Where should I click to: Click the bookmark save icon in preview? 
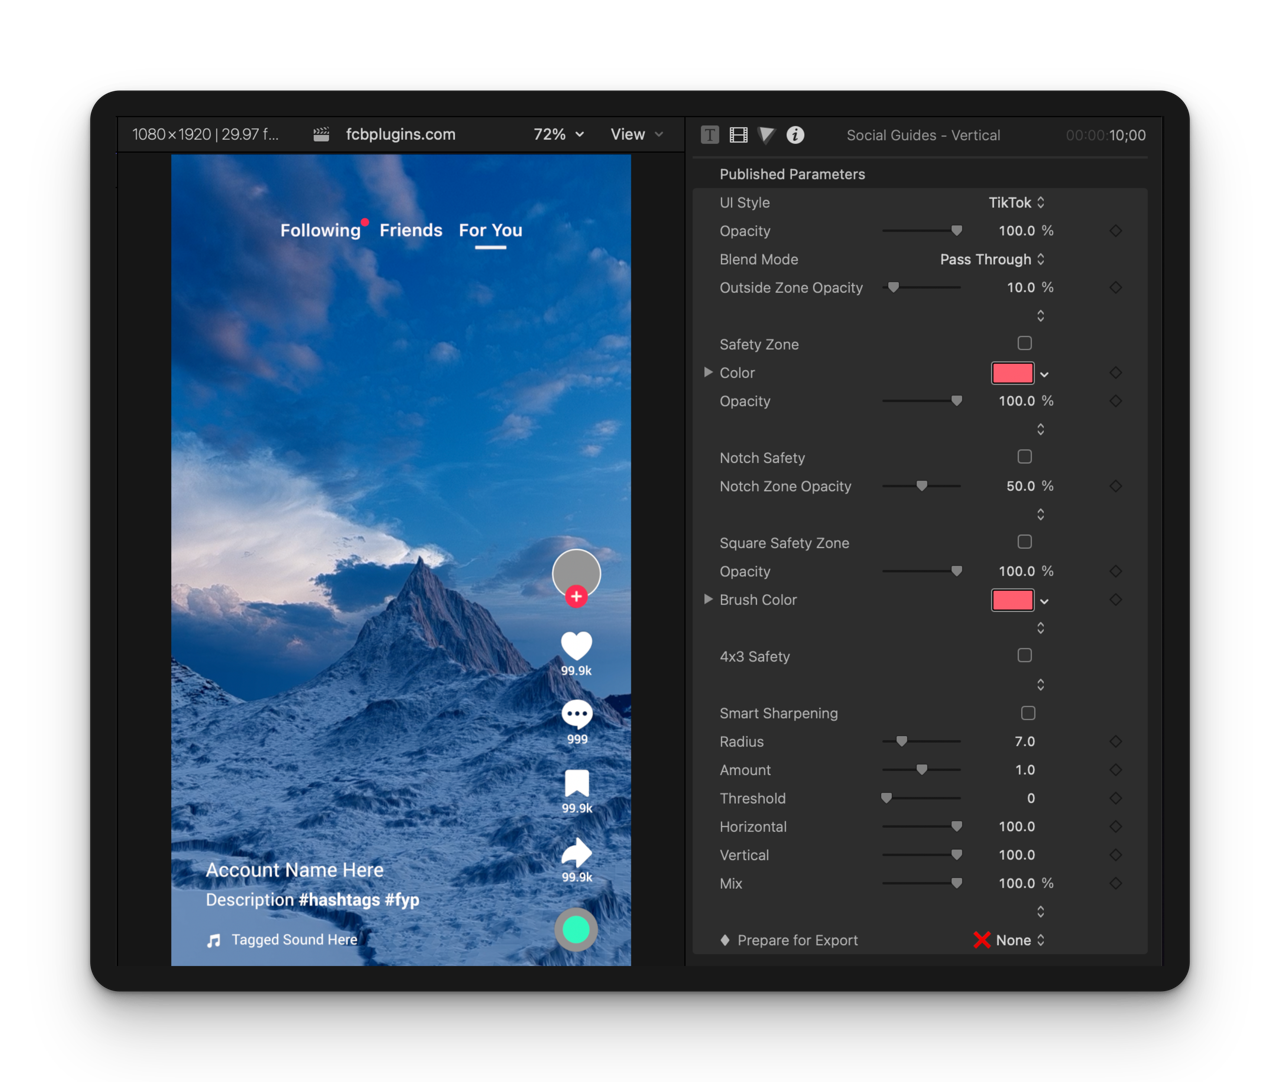pyautogui.click(x=577, y=784)
